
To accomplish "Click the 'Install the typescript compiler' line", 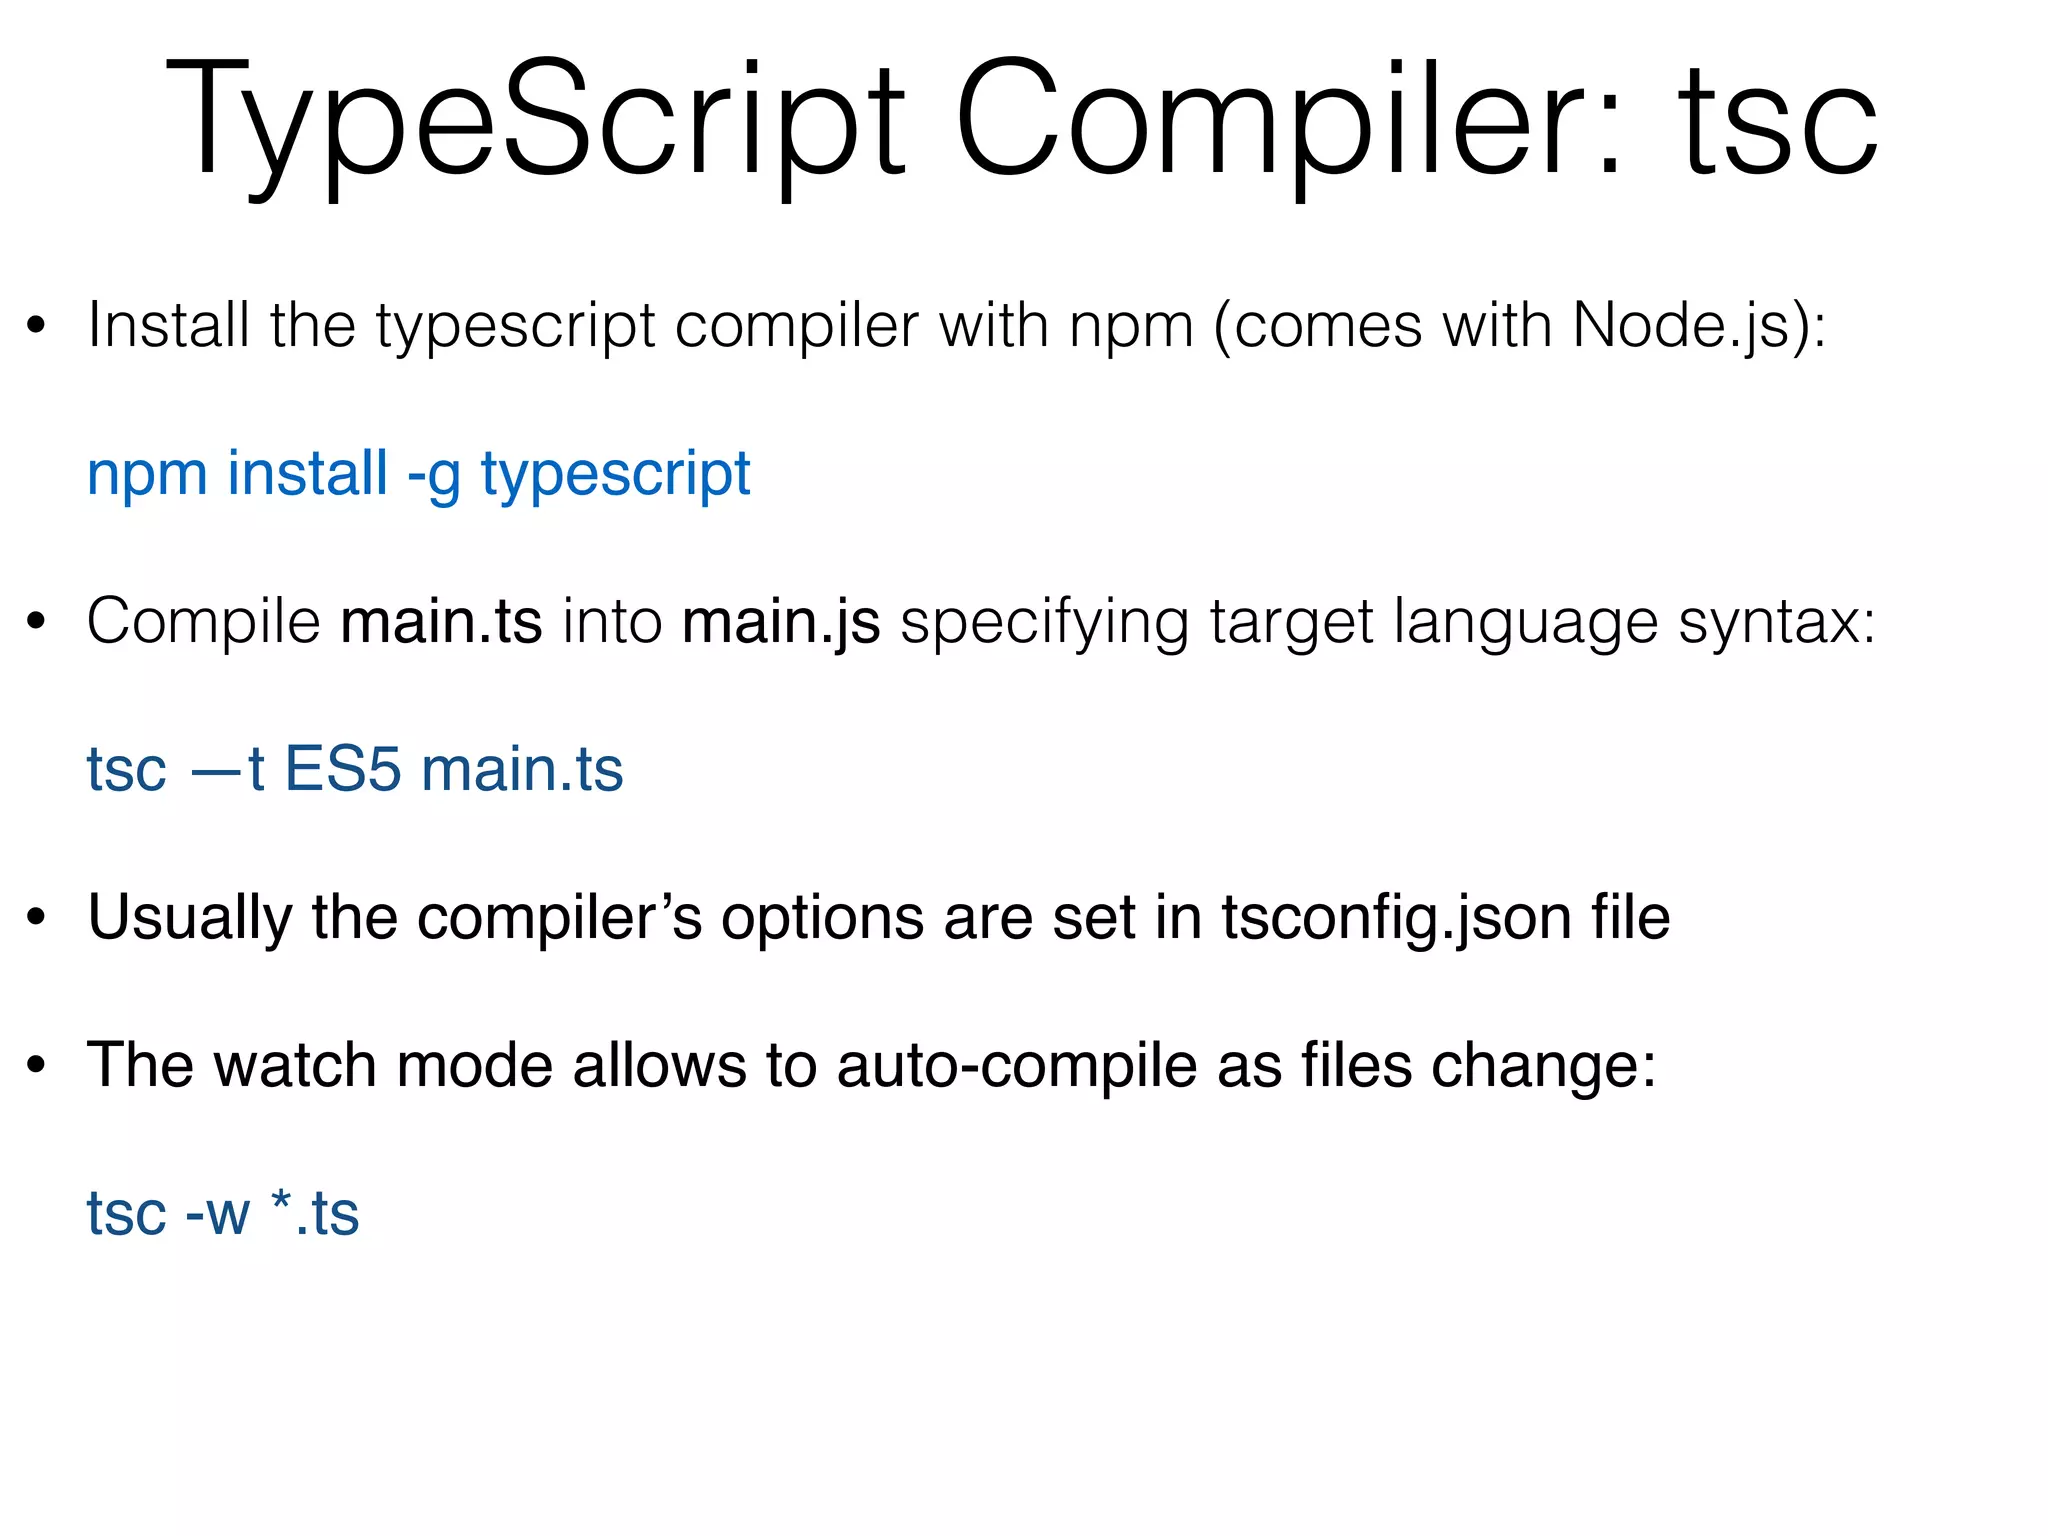I will coord(500,326).
